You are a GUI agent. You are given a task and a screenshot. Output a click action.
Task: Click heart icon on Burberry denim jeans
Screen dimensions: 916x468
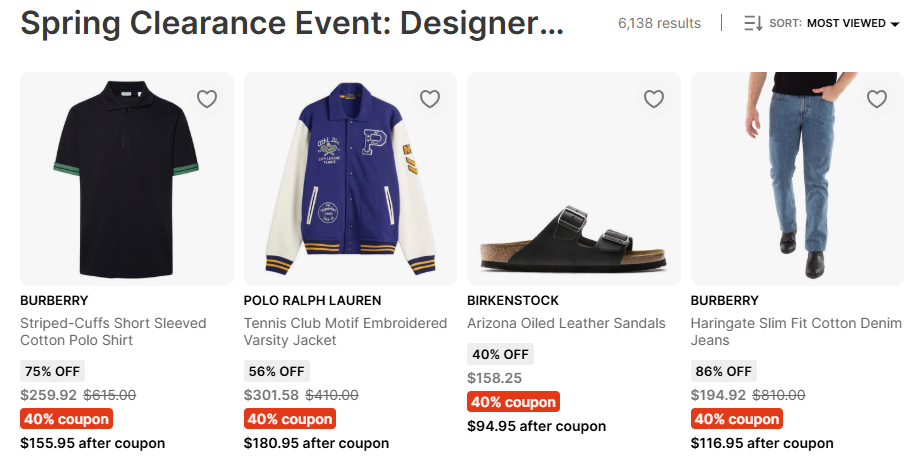[x=877, y=99]
